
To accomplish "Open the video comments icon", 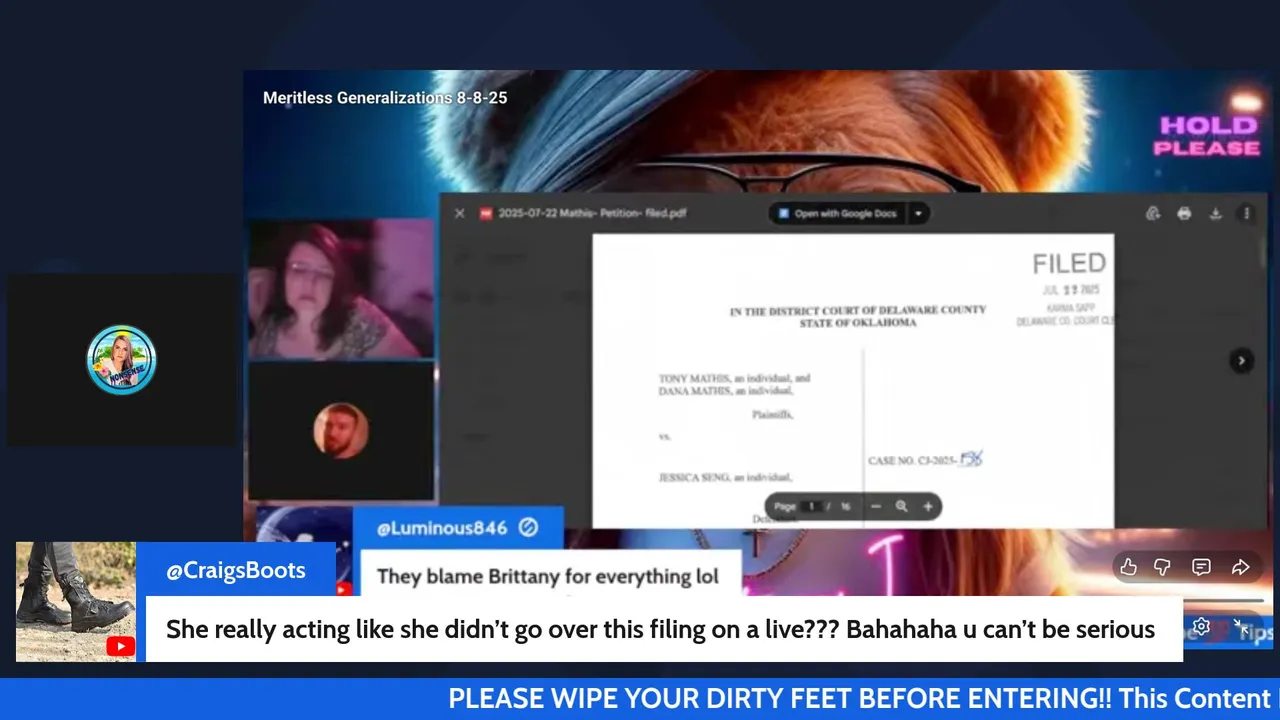I will (1201, 567).
